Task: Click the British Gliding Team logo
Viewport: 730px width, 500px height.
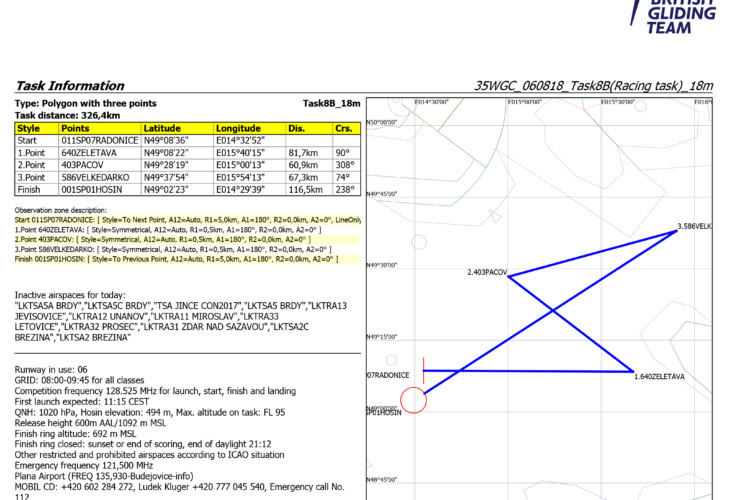Action: [673, 17]
